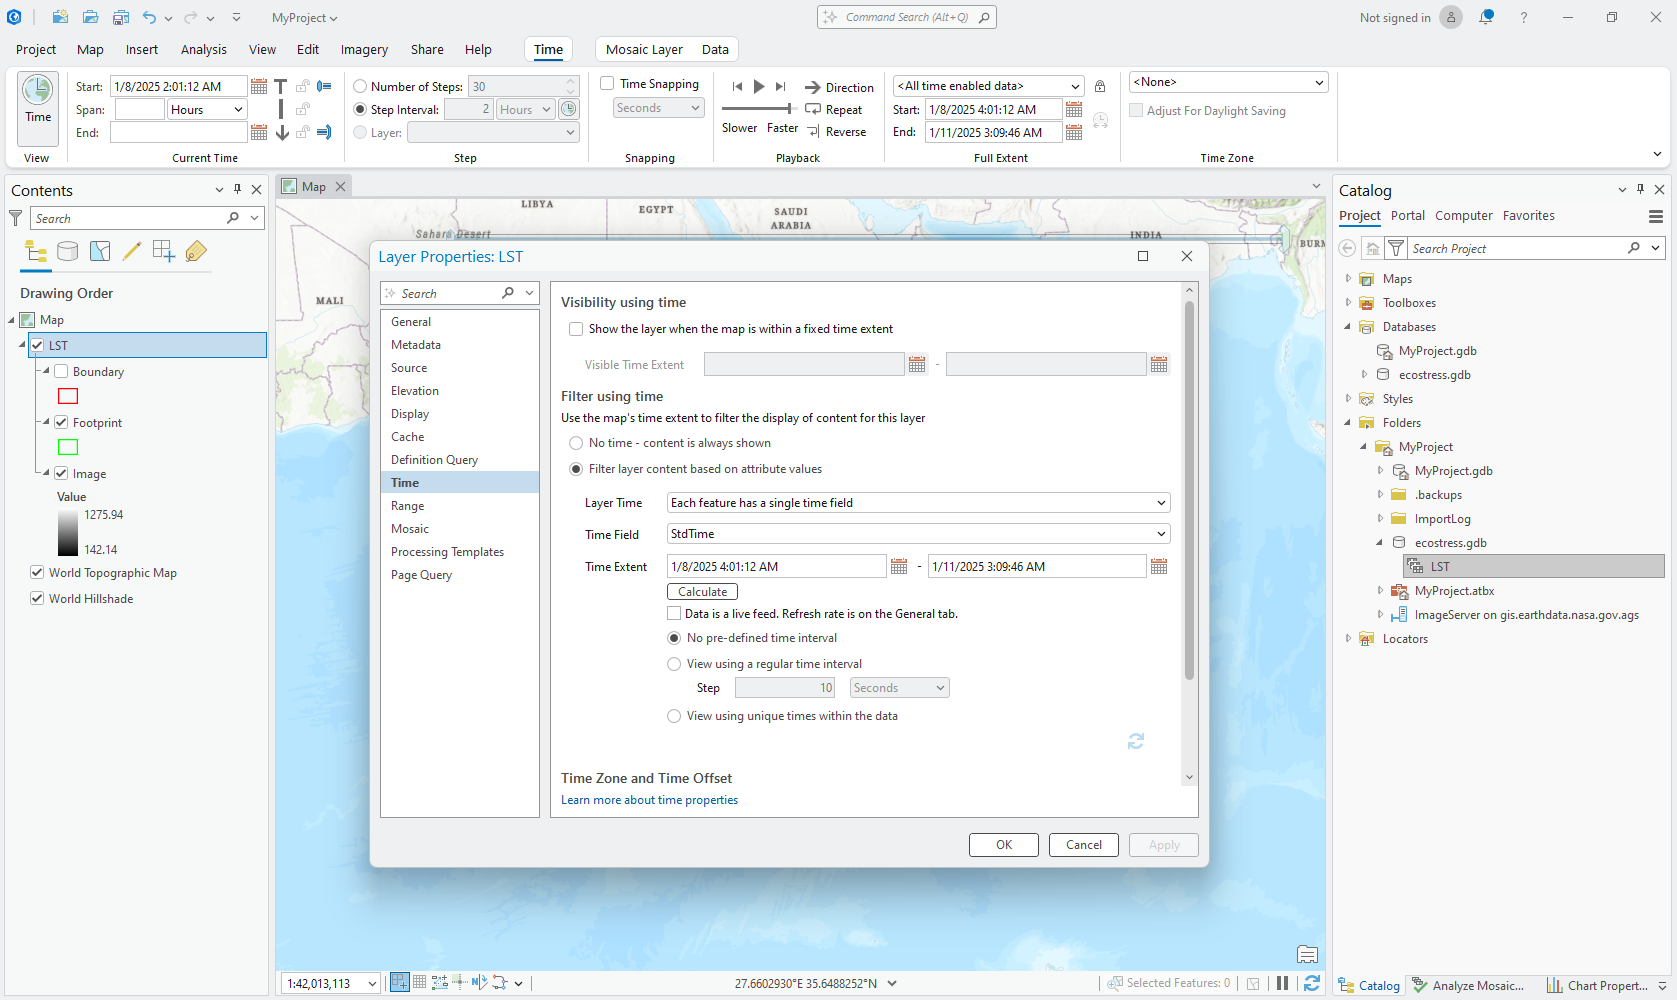Expand the Toolboxes node in Catalog

tap(1348, 303)
